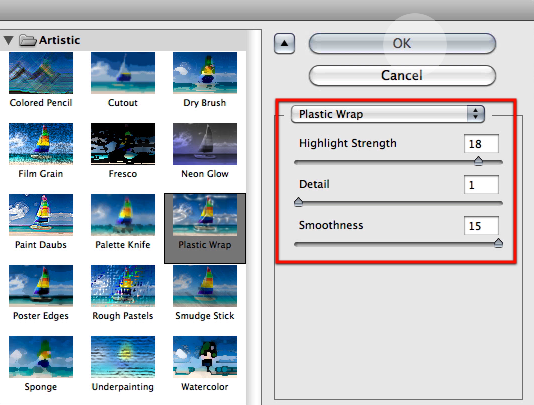This screenshot has width=534, height=405.
Task: Cancel the filter gallery dialog
Action: pyautogui.click(x=402, y=75)
